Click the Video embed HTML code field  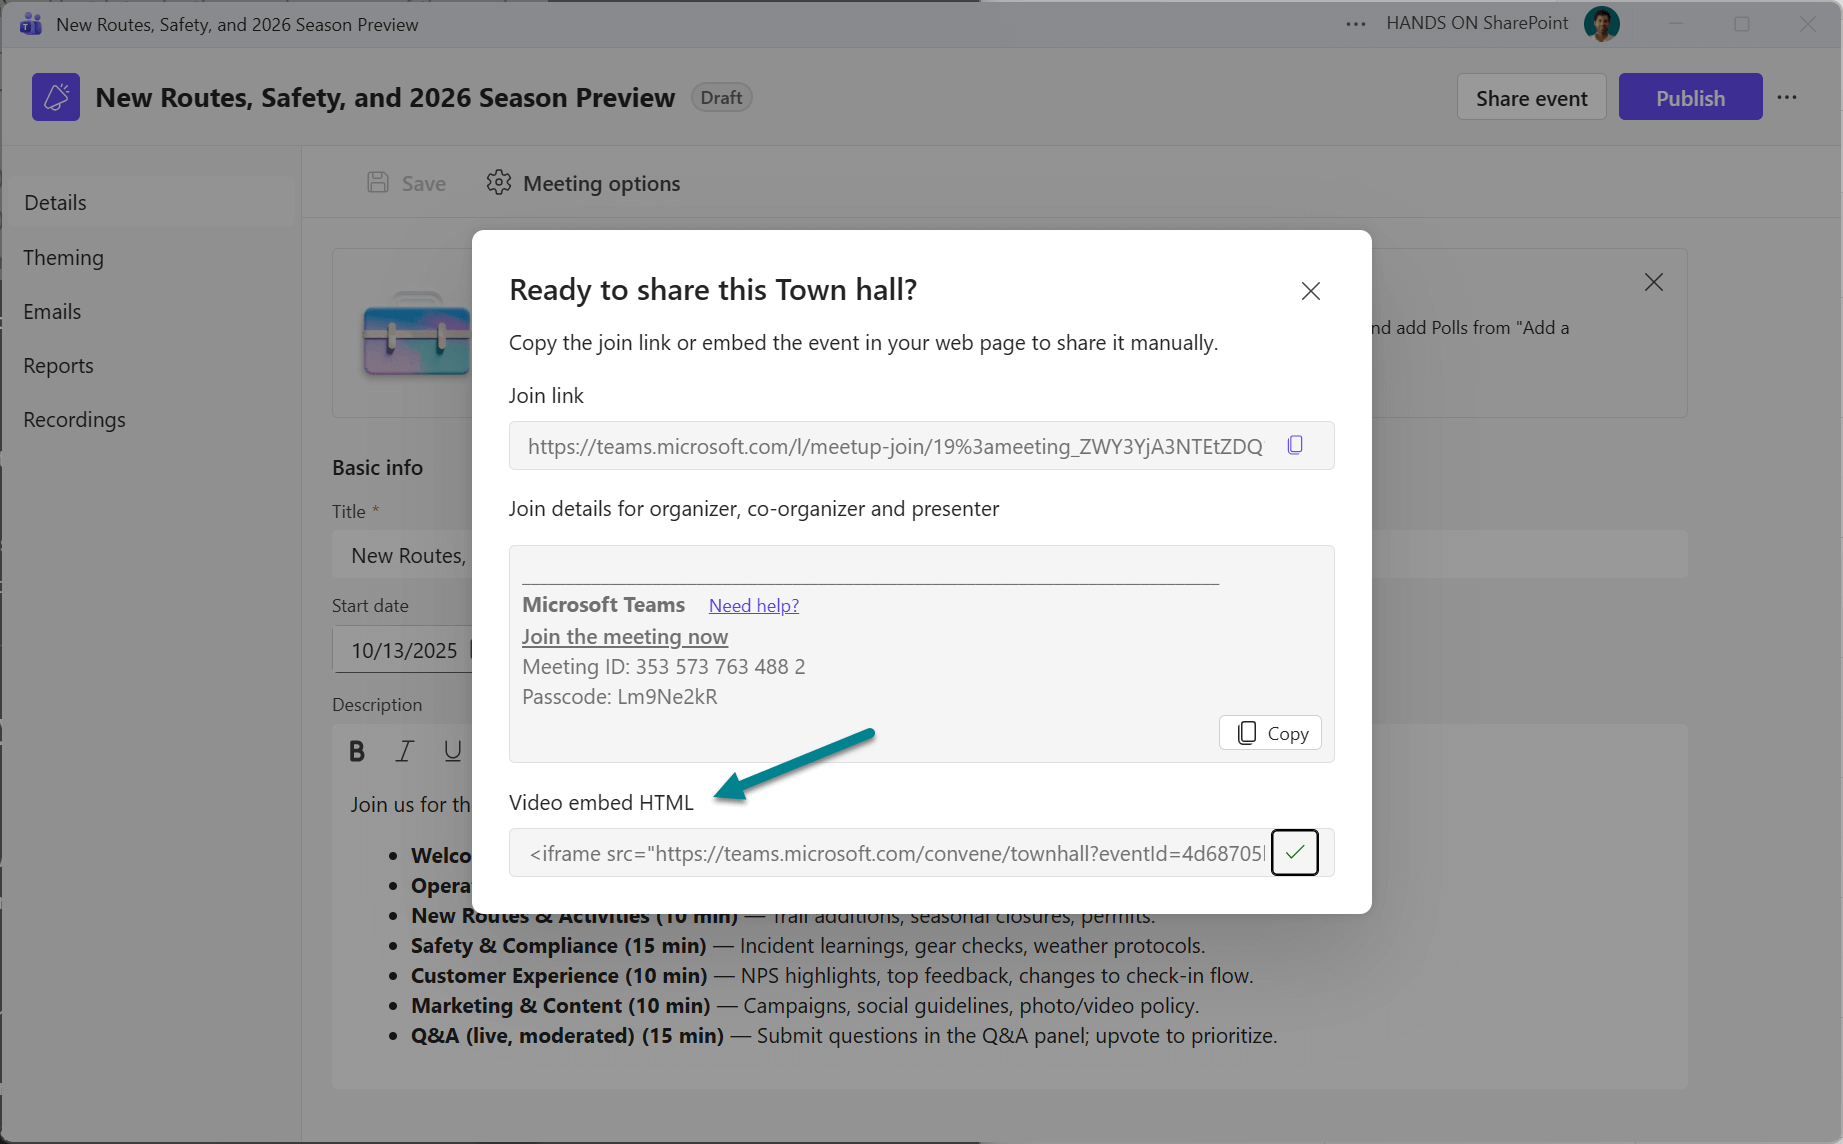(x=894, y=853)
